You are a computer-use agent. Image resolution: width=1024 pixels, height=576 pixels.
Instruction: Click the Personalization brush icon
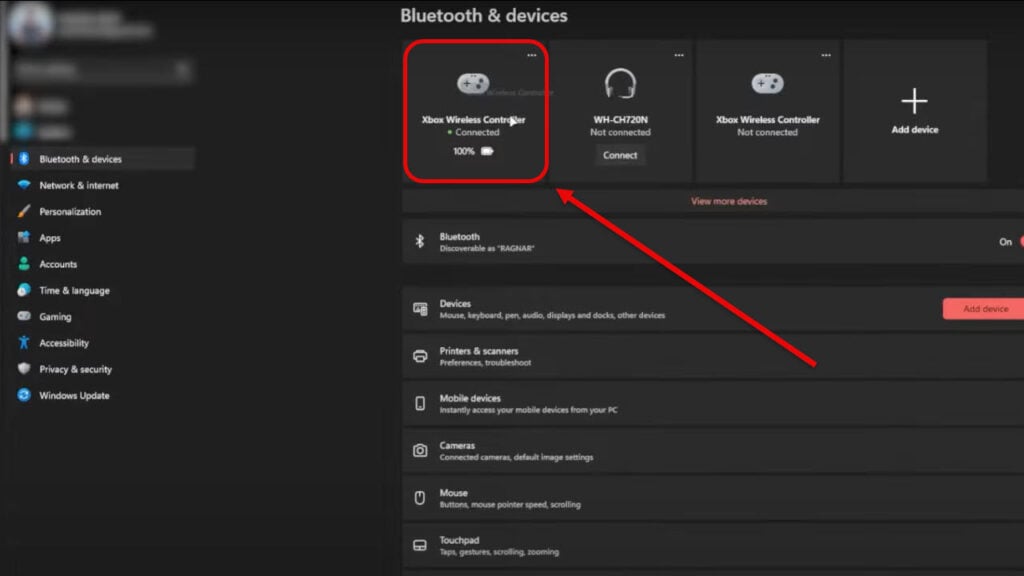click(x=24, y=211)
